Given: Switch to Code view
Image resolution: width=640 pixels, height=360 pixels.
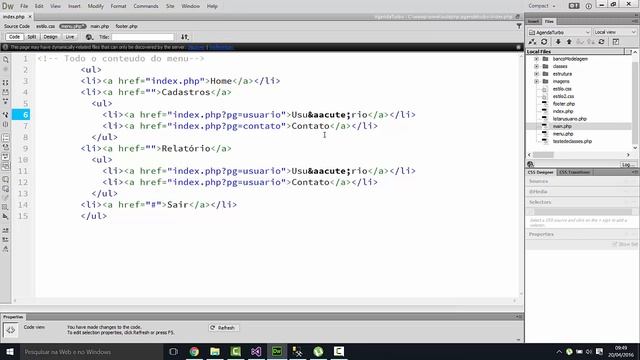Looking at the screenshot, I should click(x=14, y=37).
